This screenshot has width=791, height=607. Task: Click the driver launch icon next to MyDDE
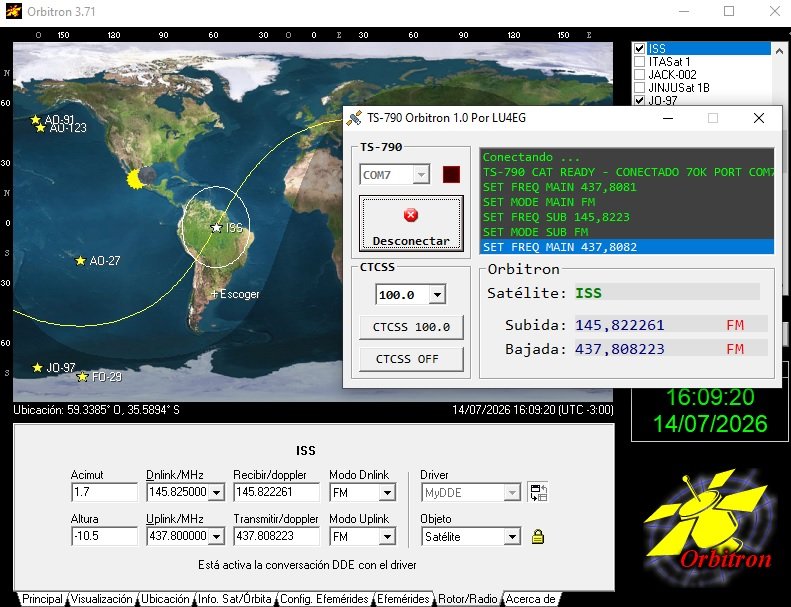[538, 492]
